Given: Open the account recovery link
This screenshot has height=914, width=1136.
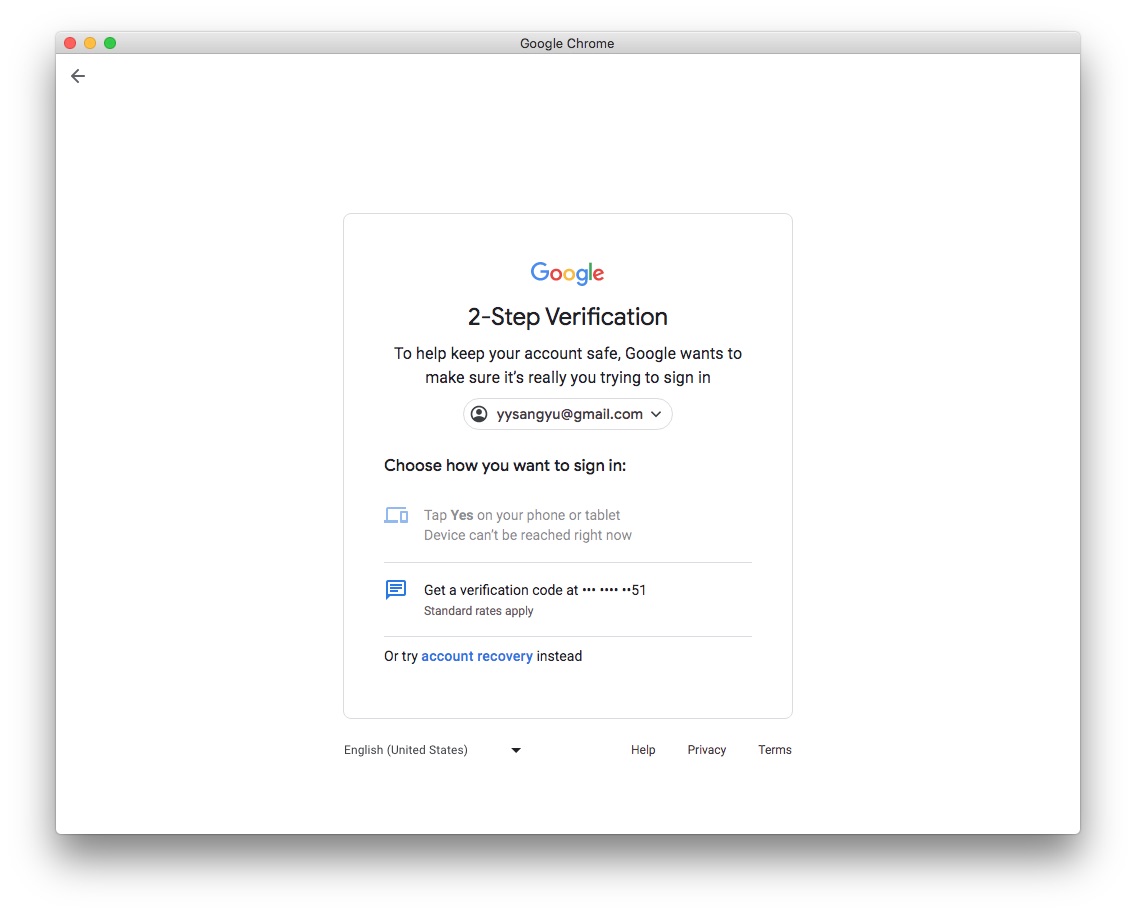Looking at the screenshot, I should point(477,656).
